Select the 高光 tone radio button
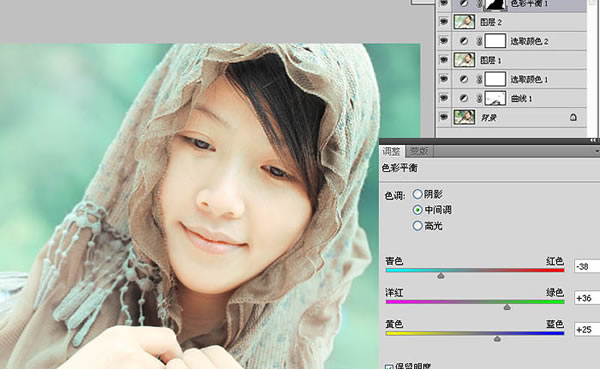Viewport: 600px width, 369px height. pyautogui.click(x=417, y=225)
